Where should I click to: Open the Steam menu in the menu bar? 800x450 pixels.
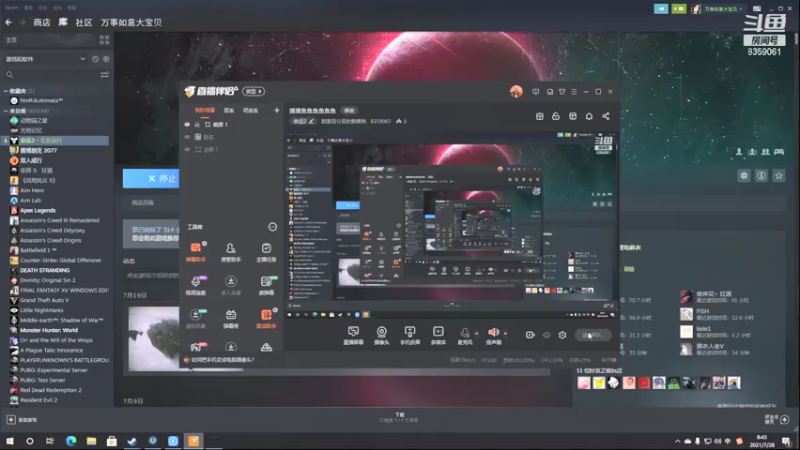12,8
